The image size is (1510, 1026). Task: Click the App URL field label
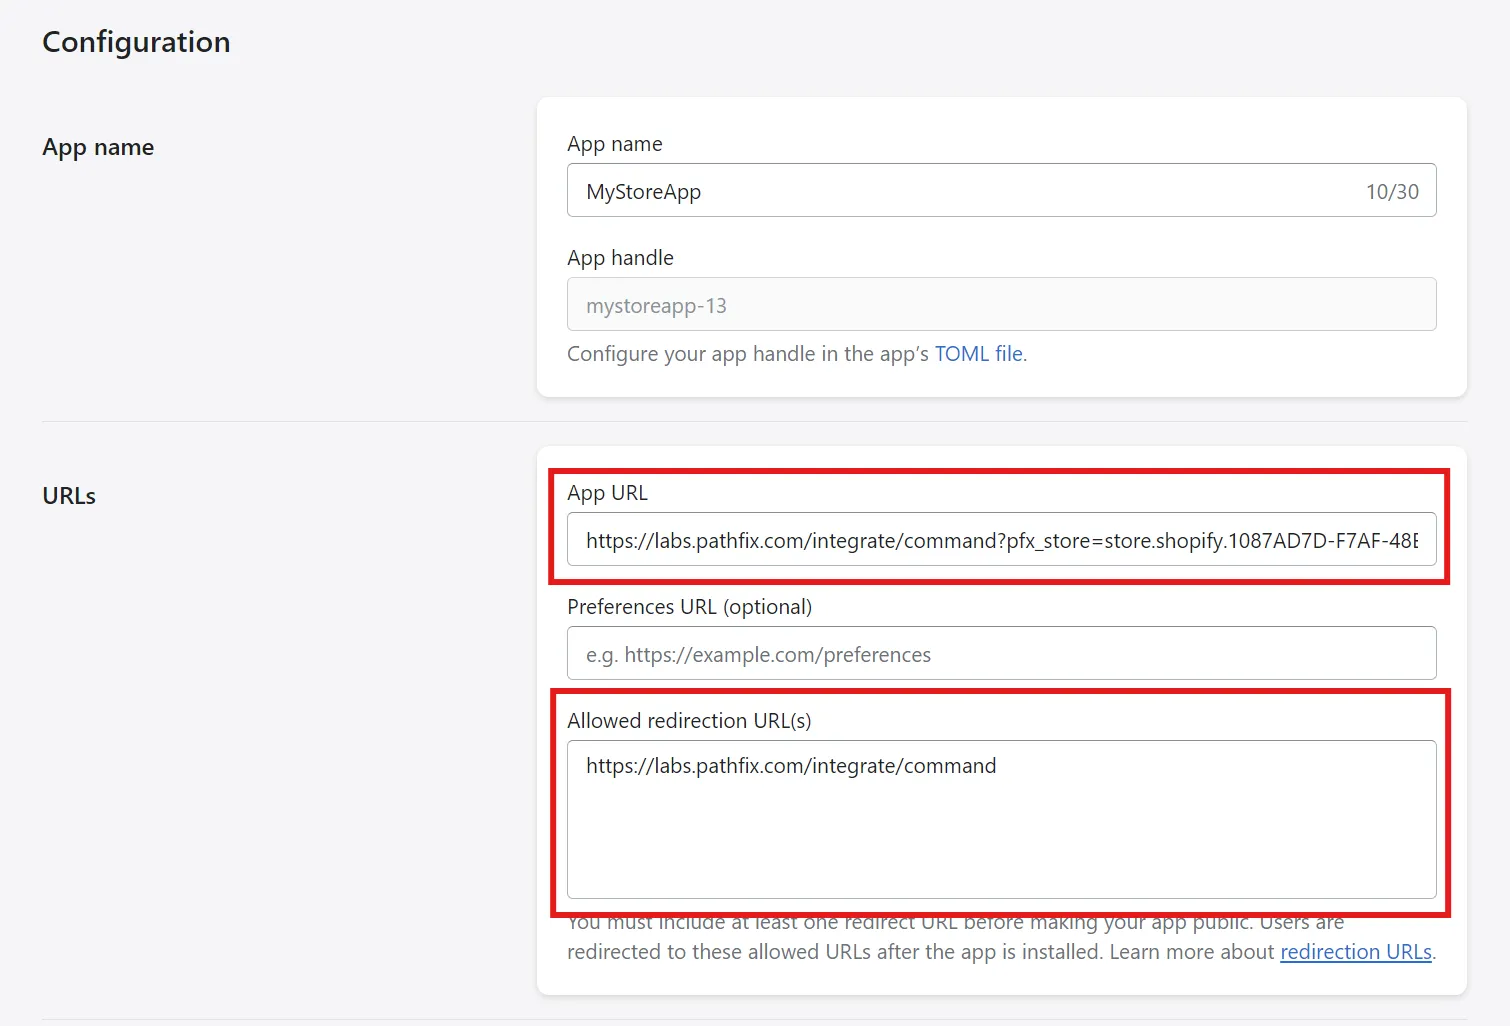click(x=607, y=493)
